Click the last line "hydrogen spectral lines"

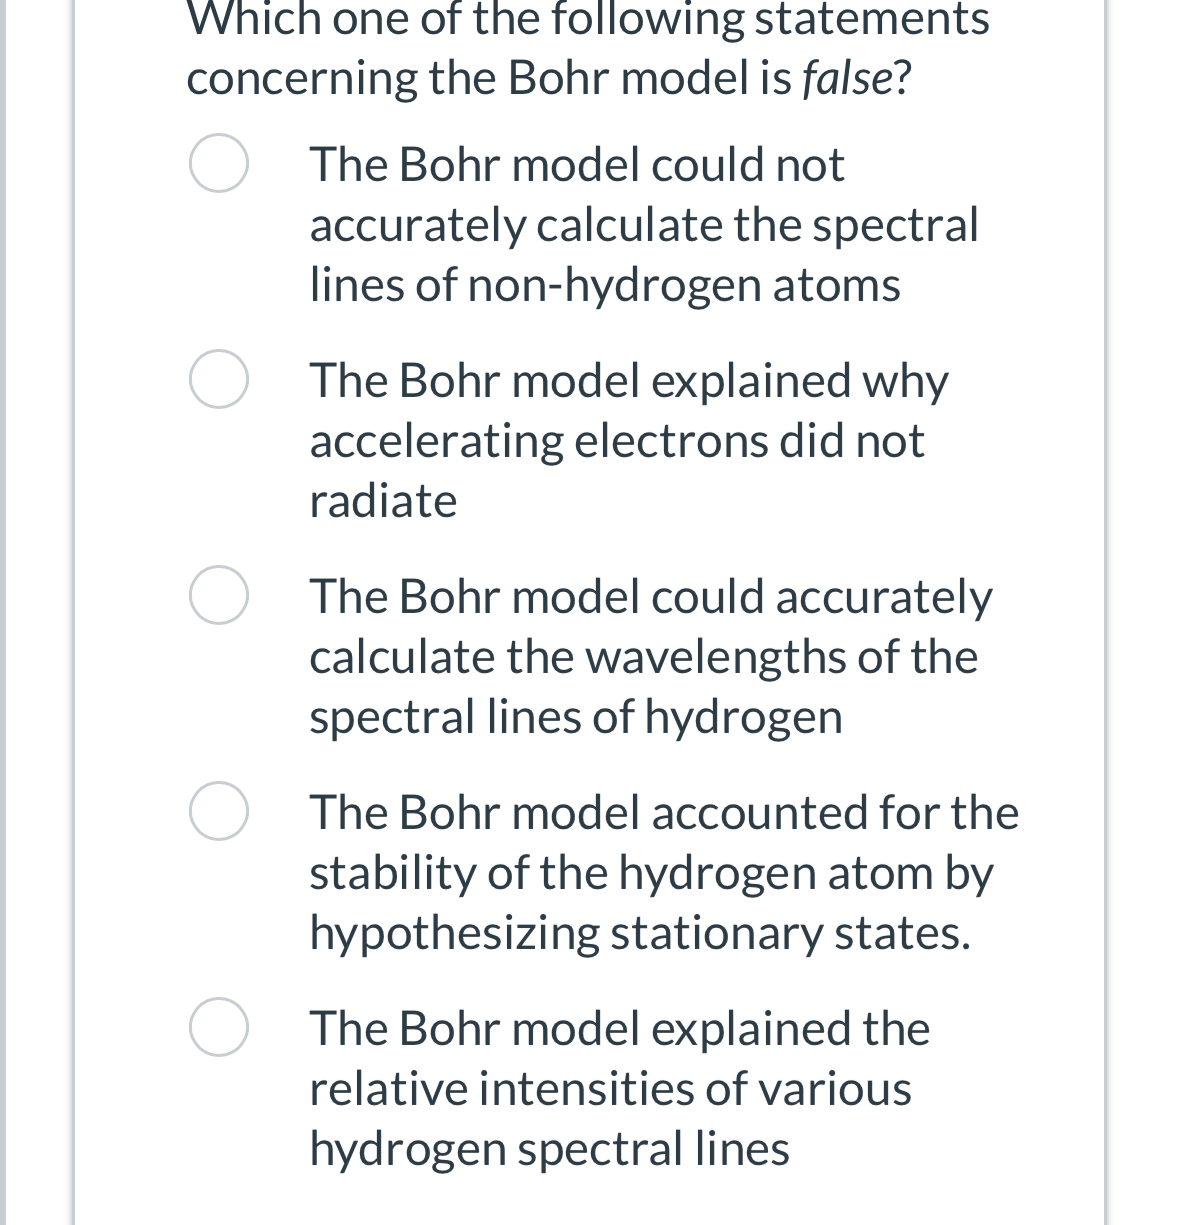click(549, 1149)
